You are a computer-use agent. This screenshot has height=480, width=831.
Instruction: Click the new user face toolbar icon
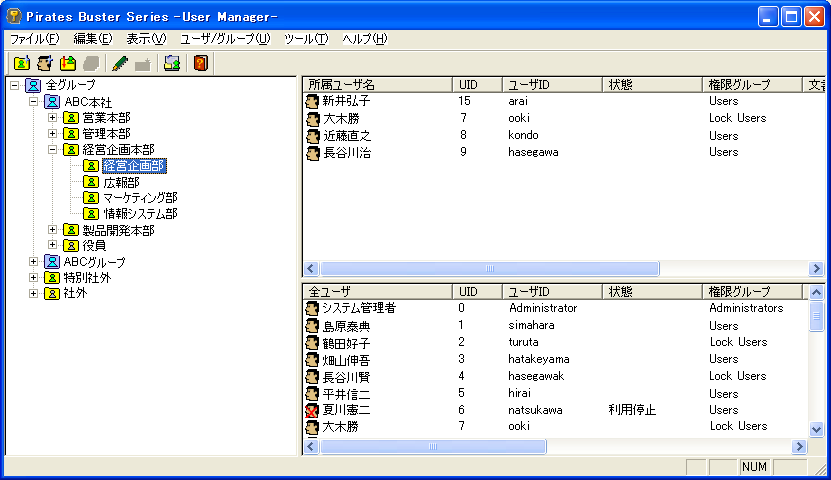click(x=44, y=63)
